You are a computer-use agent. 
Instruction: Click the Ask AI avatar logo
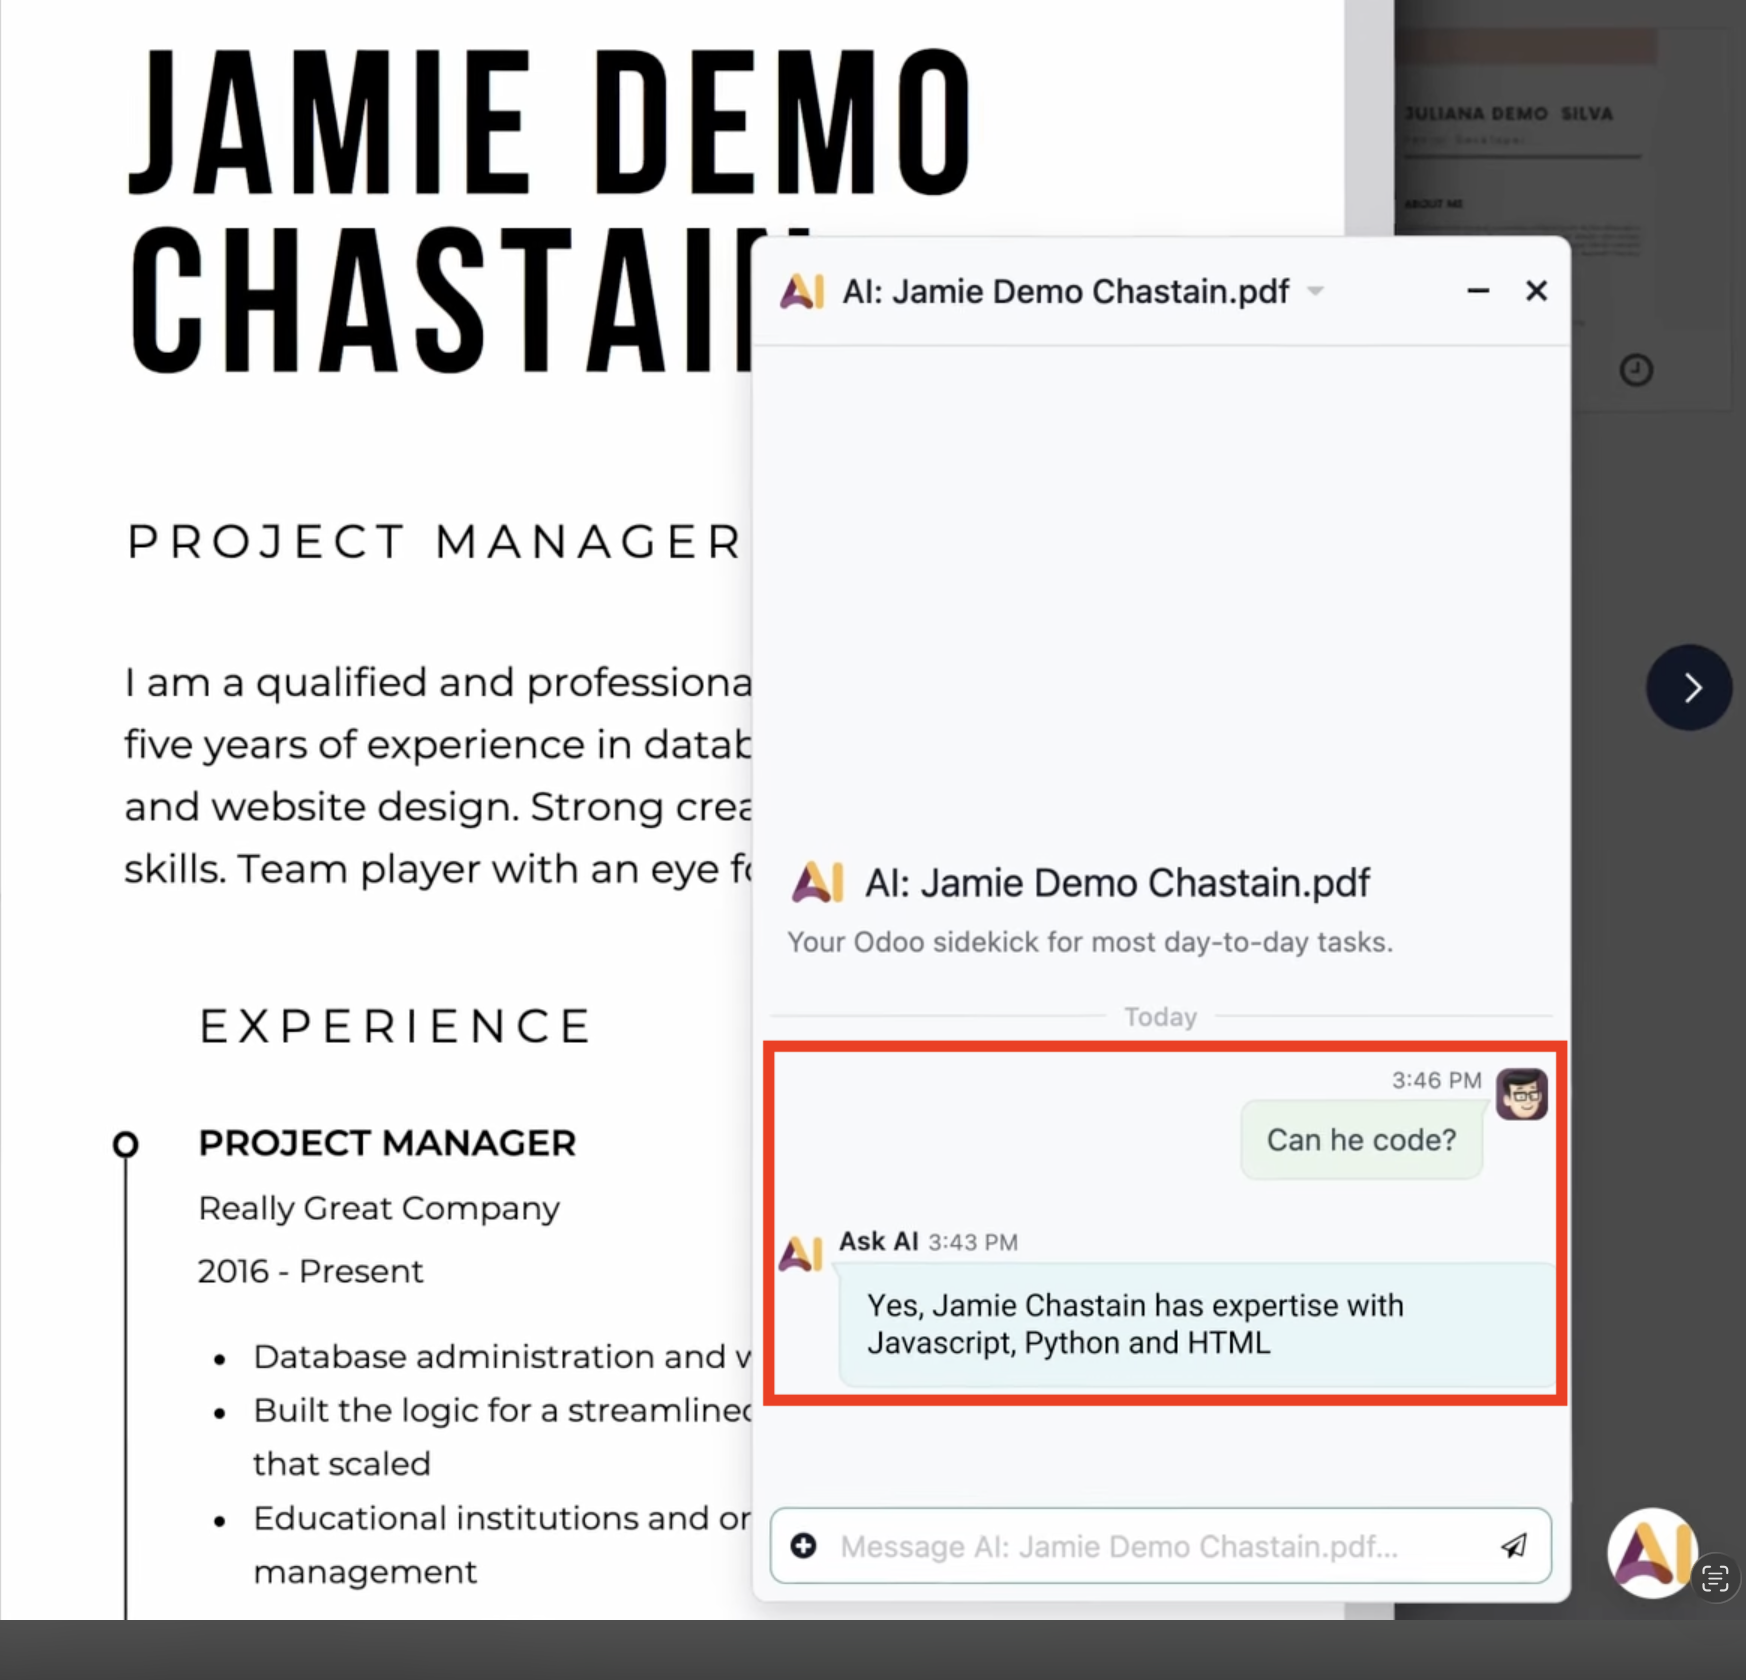coord(801,1254)
